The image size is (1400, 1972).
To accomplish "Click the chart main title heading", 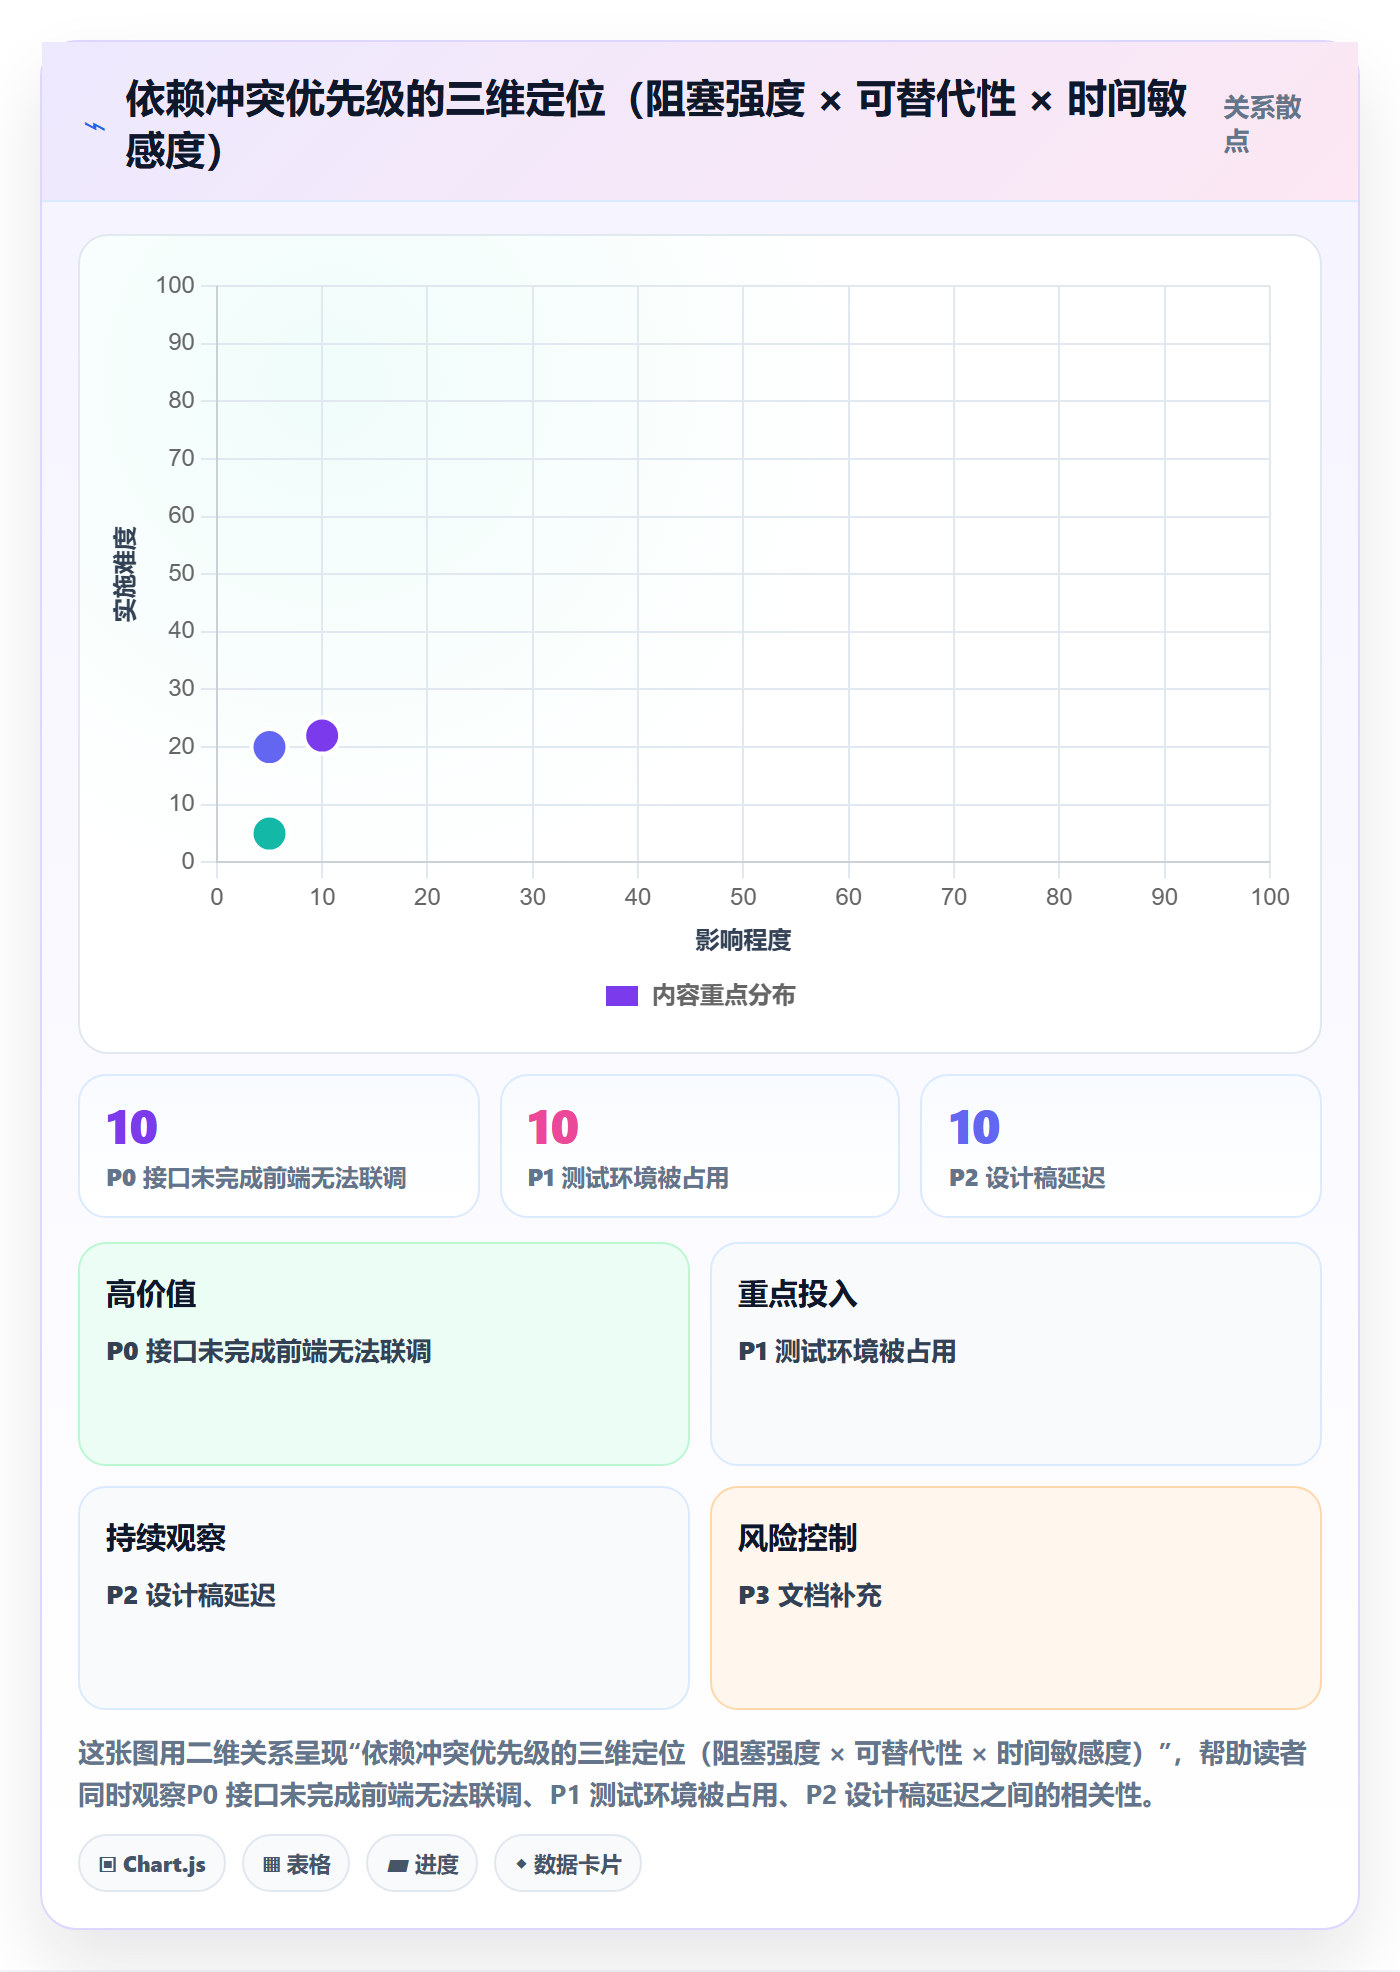I will (656, 124).
